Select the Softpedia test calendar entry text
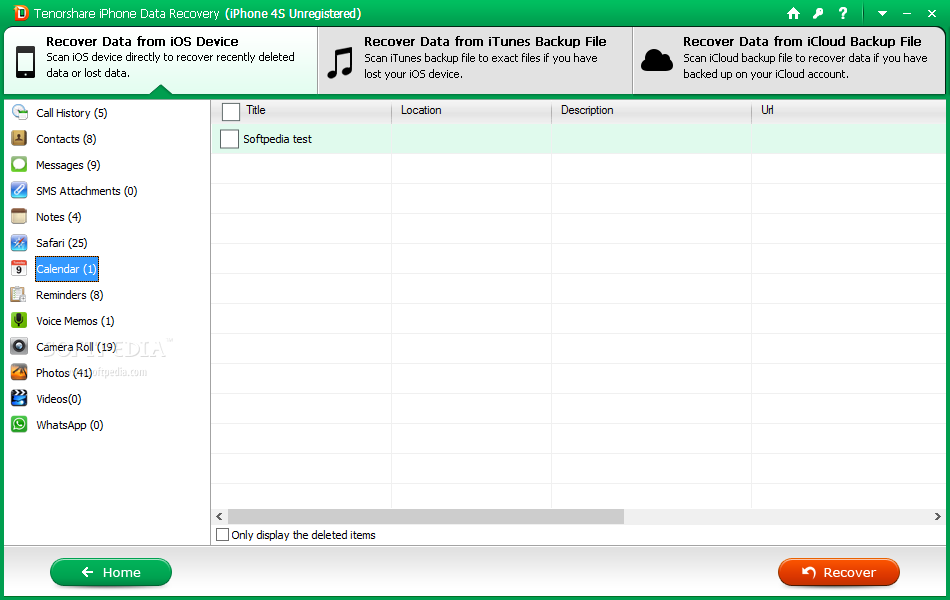 click(x=277, y=139)
